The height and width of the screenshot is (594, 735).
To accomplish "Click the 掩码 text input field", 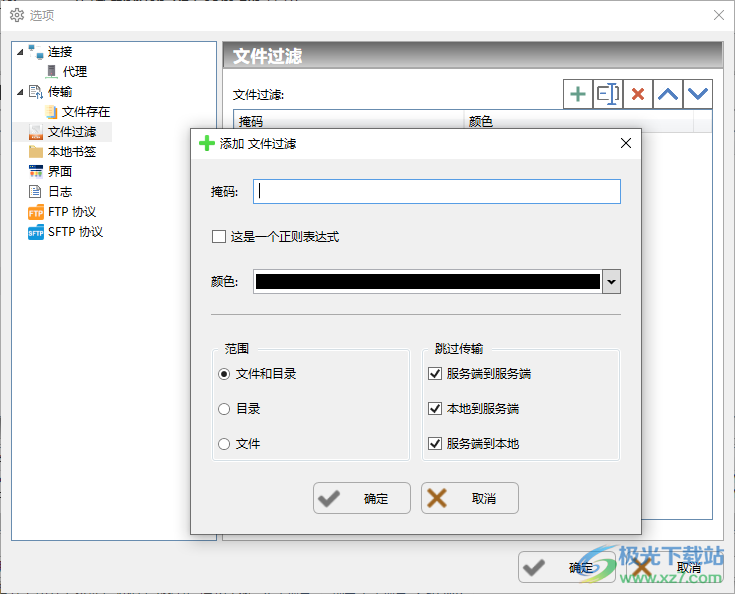I will pyautogui.click(x=437, y=191).
